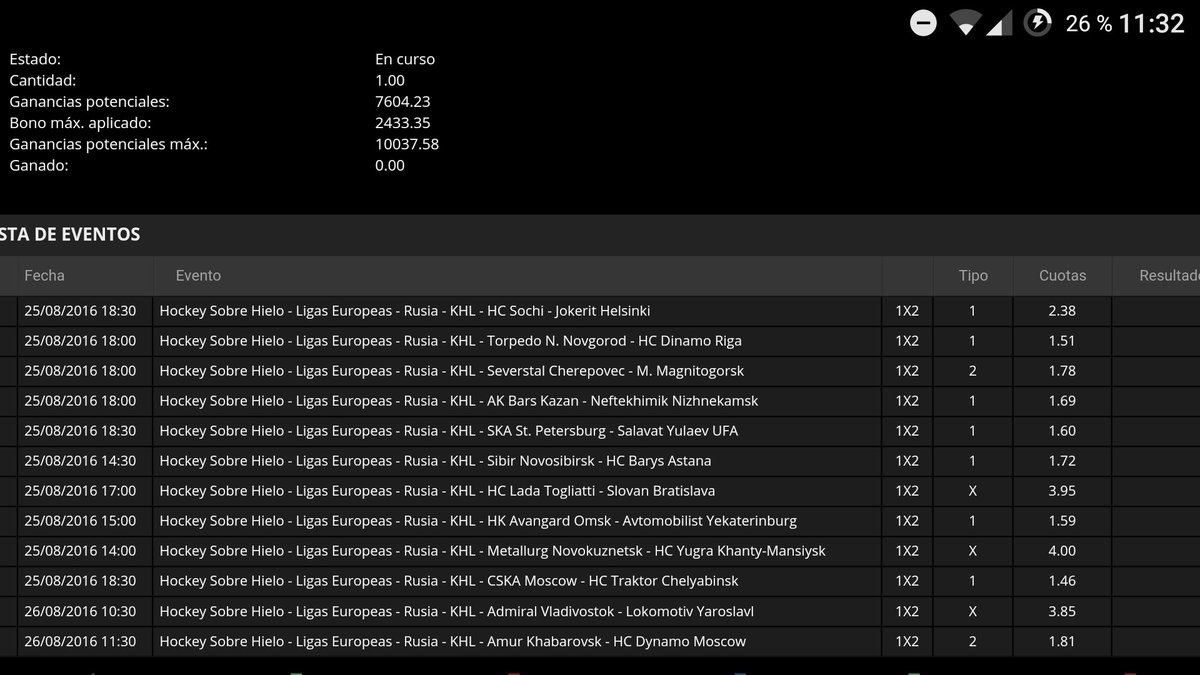Tap the cellular signal status icon
This screenshot has height=675, width=1200.
(x=998, y=23)
